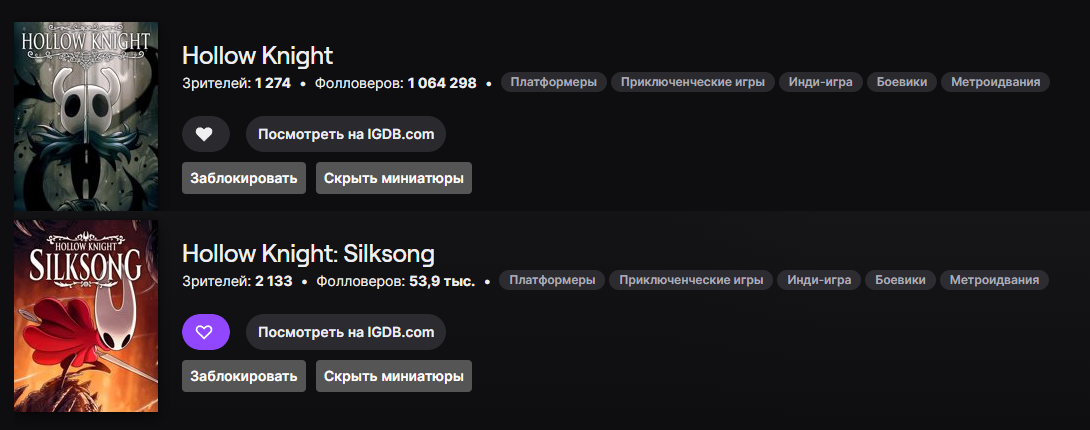
Task: View Hollow Knight on IGDB.com
Action: pos(345,134)
